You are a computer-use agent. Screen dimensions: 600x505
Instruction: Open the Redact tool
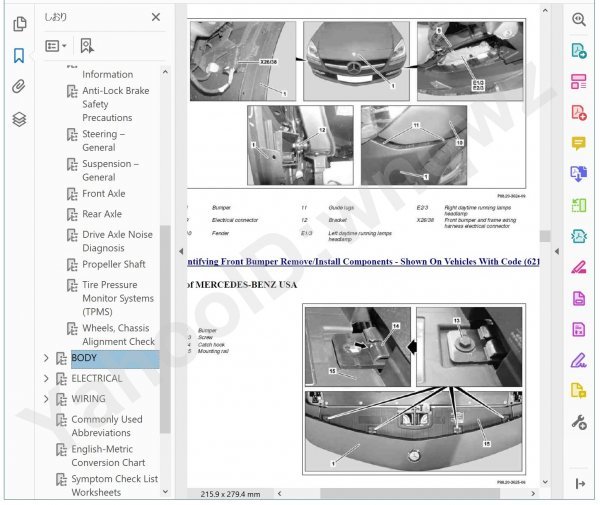coord(579,267)
